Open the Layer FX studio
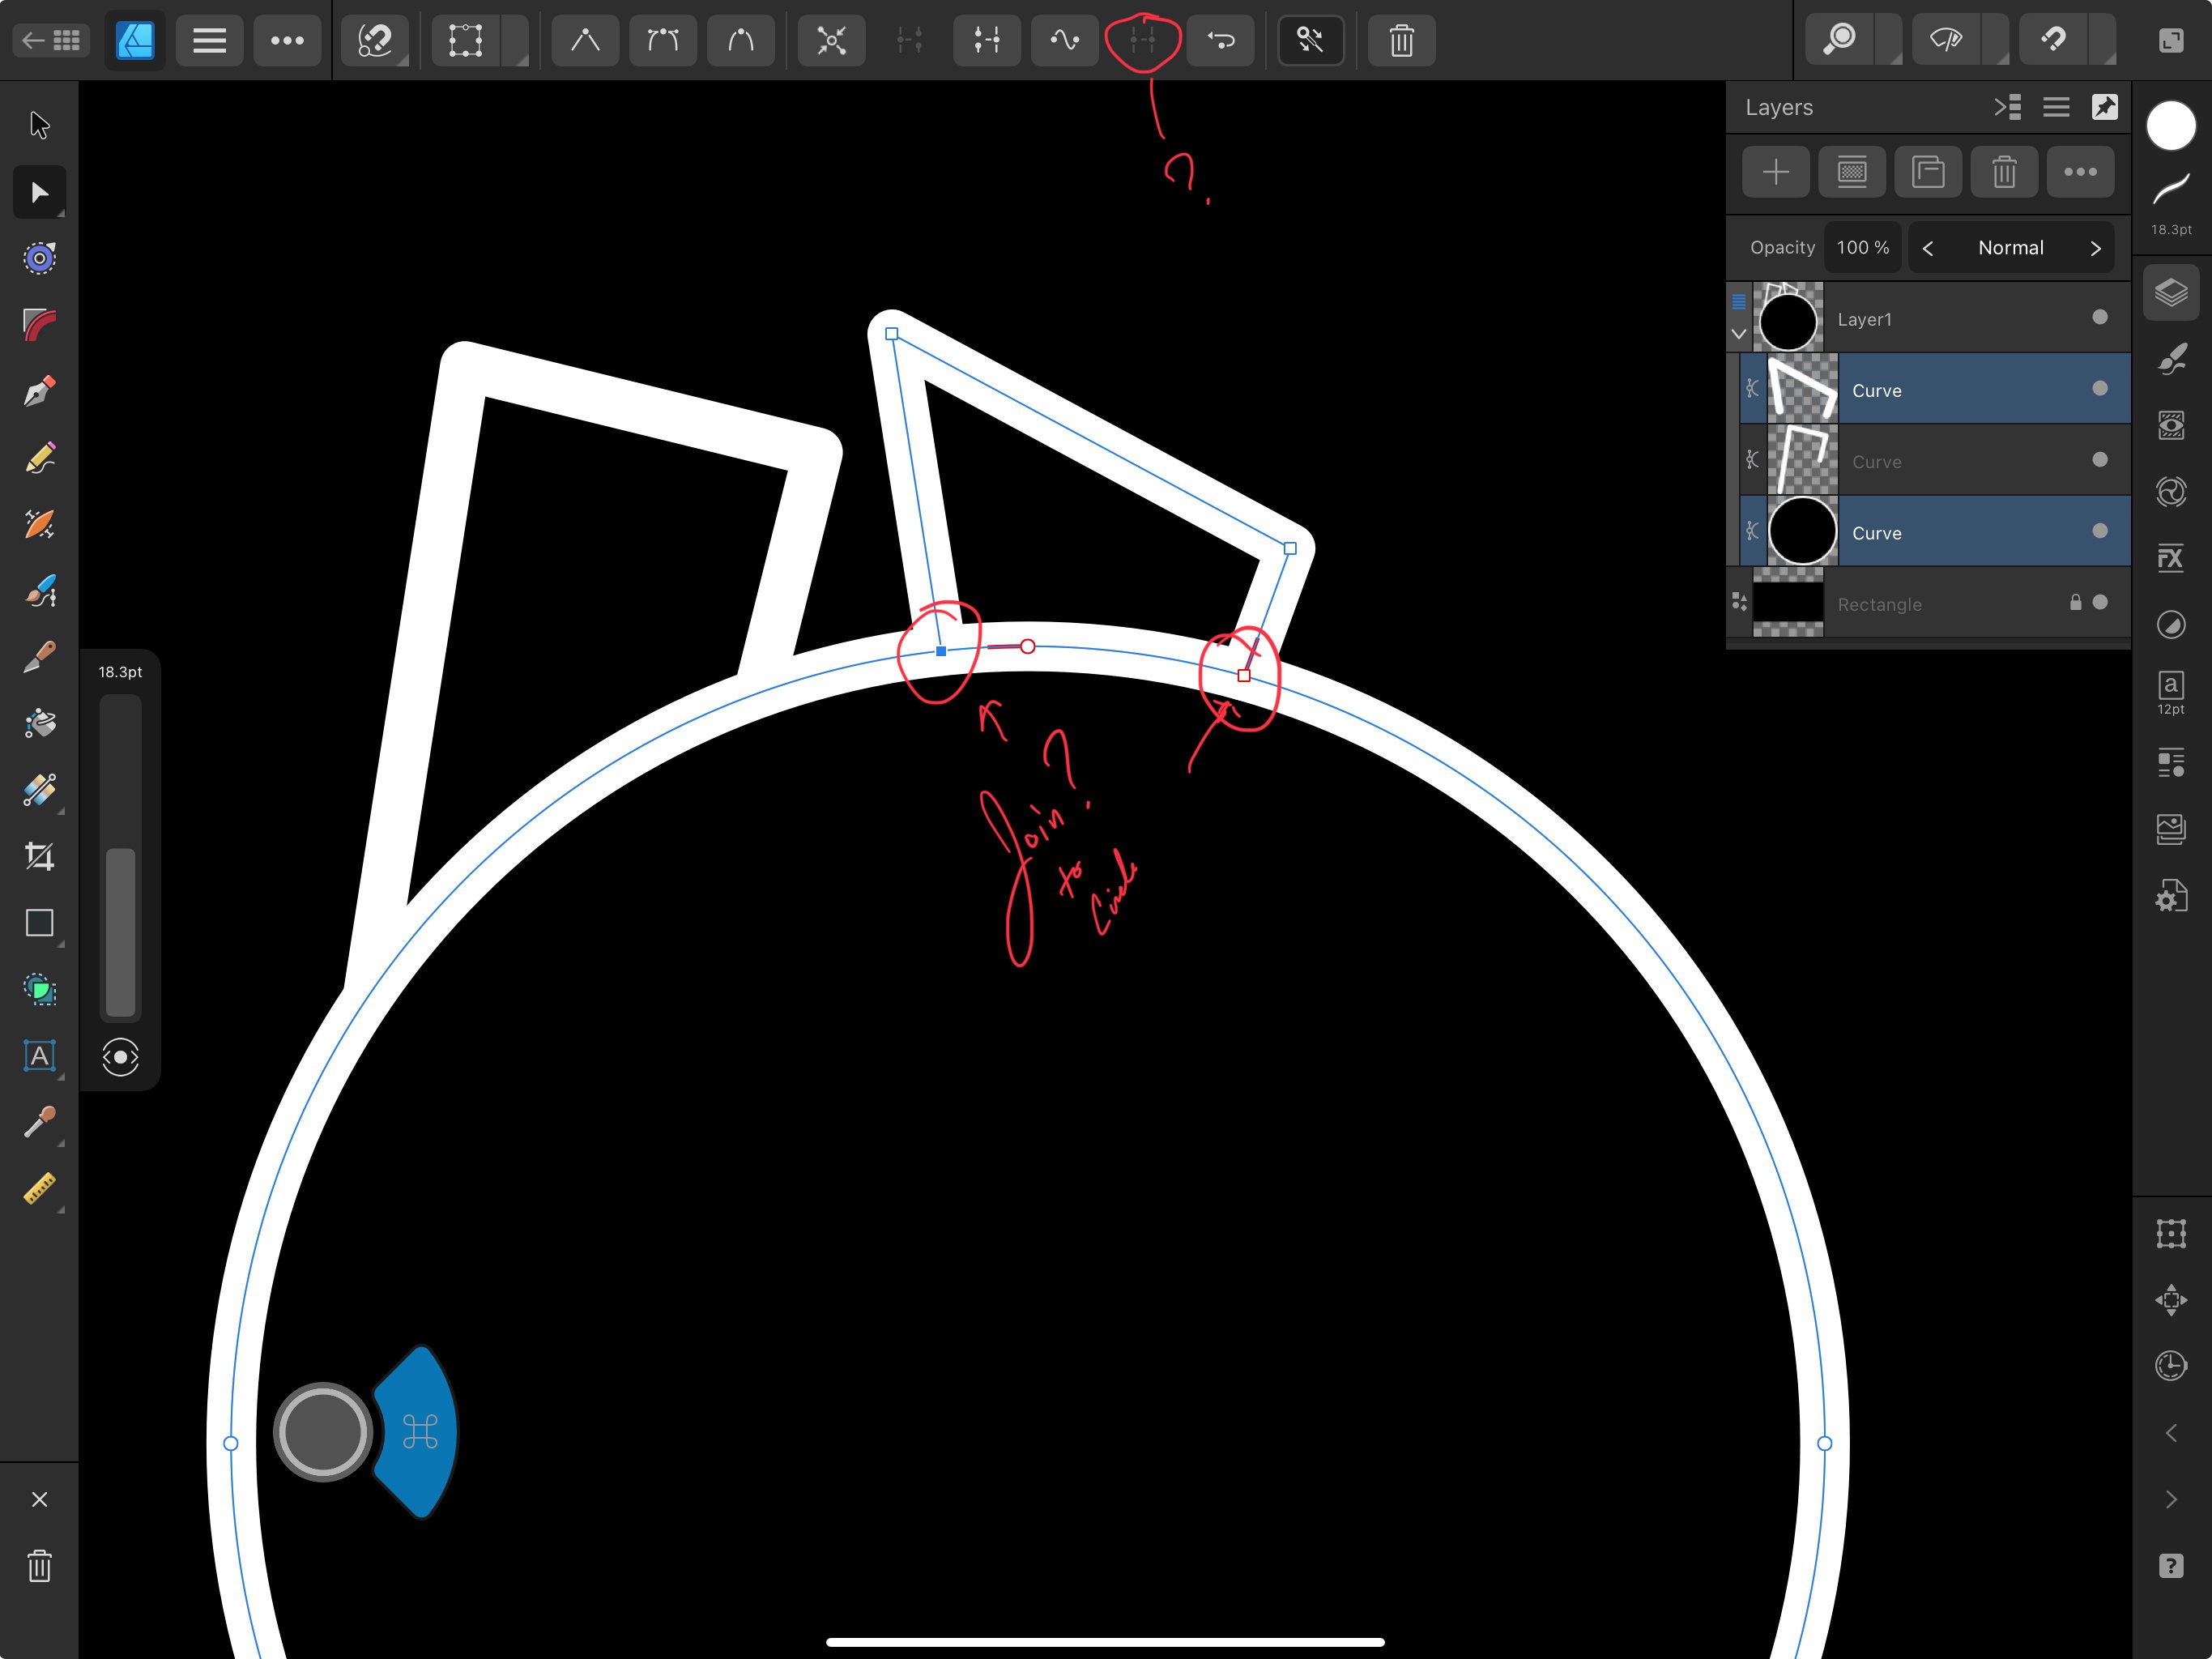The height and width of the screenshot is (1659, 2212). [x=2170, y=558]
